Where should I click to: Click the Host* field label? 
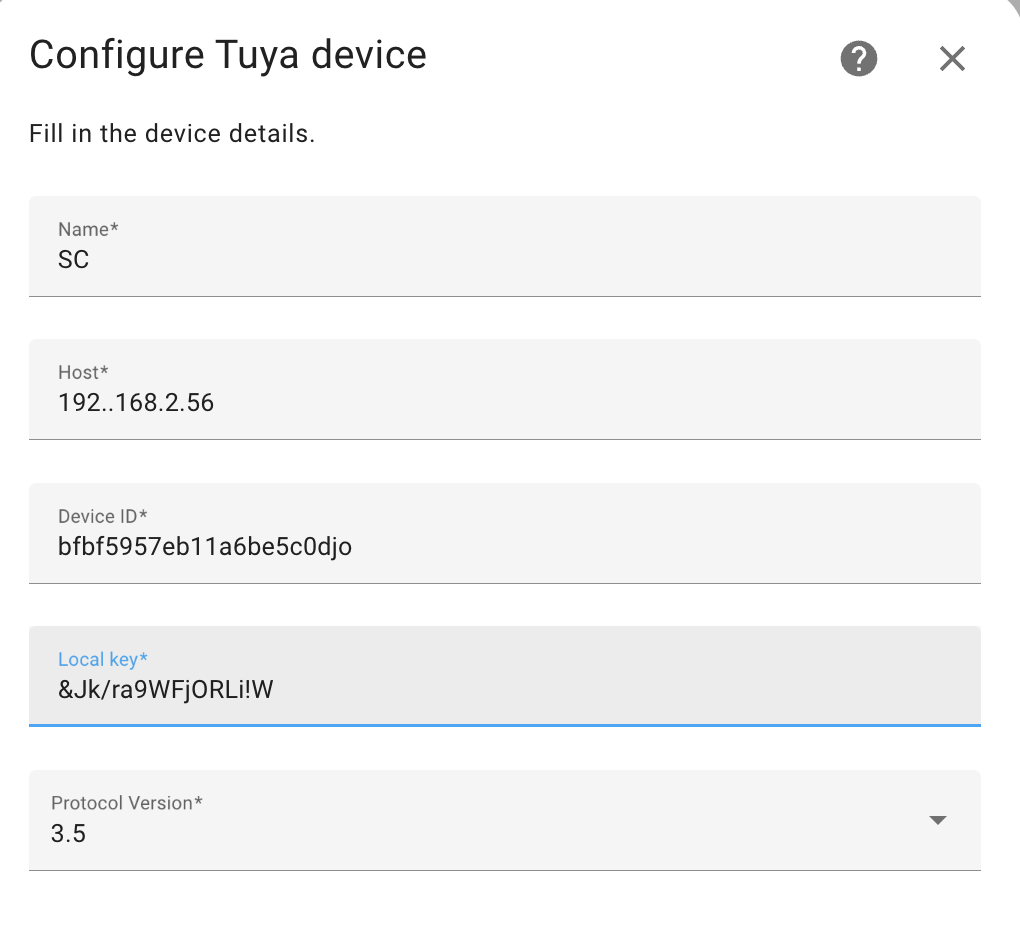coord(82,372)
